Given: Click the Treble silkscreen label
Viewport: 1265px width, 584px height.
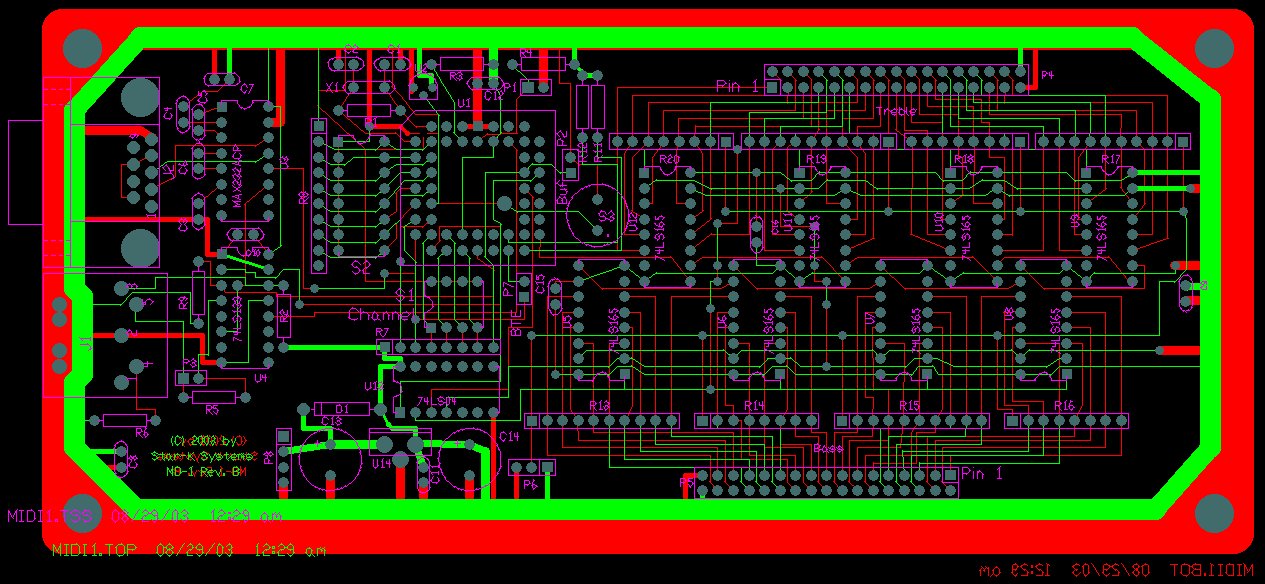Looking at the screenshot, I should point(896,111).
